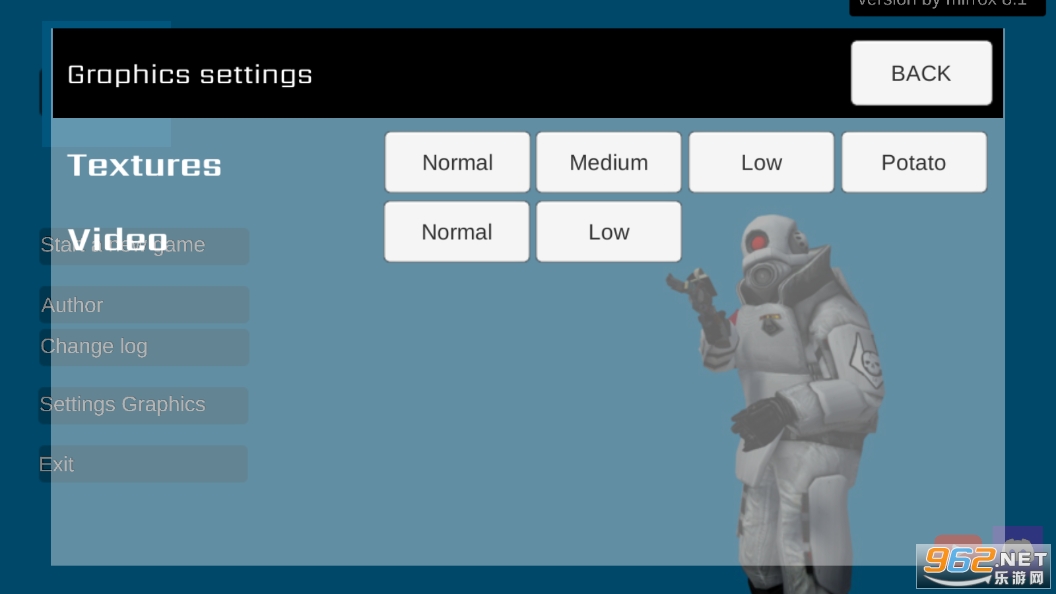The width and height of the screenshot is (1056, 594).
Task: Click the Video section label
Action: tap(117, 239)
